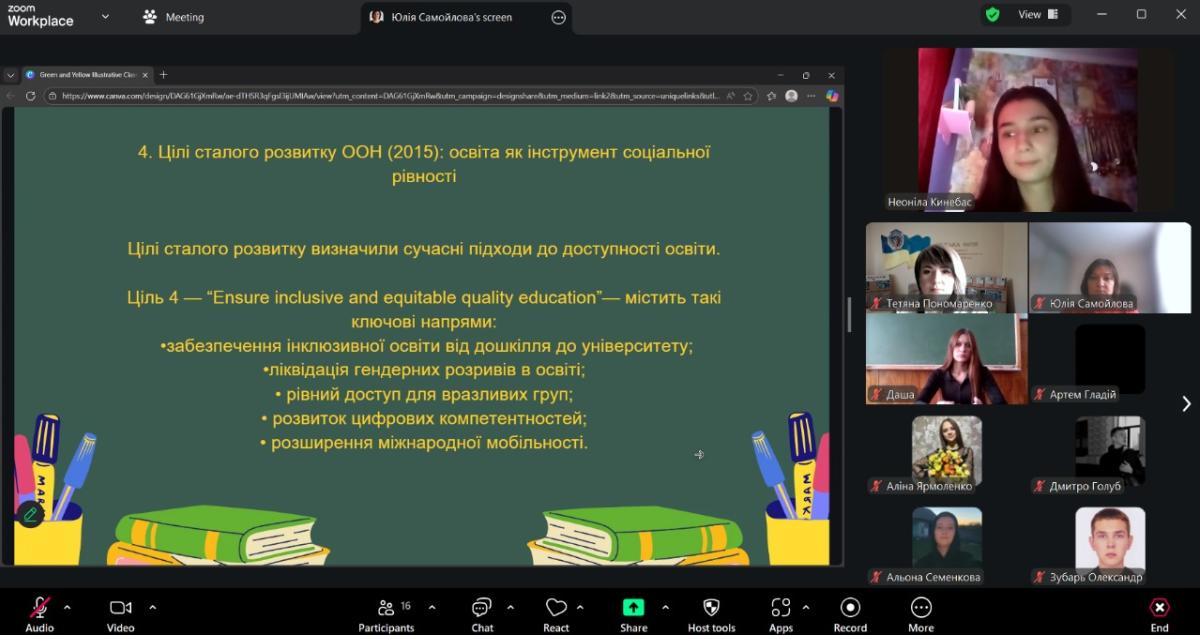Select Неоніла Кинебас video thumbnail
Viewport: 1200px width, 635px height.
(1027, 130)
